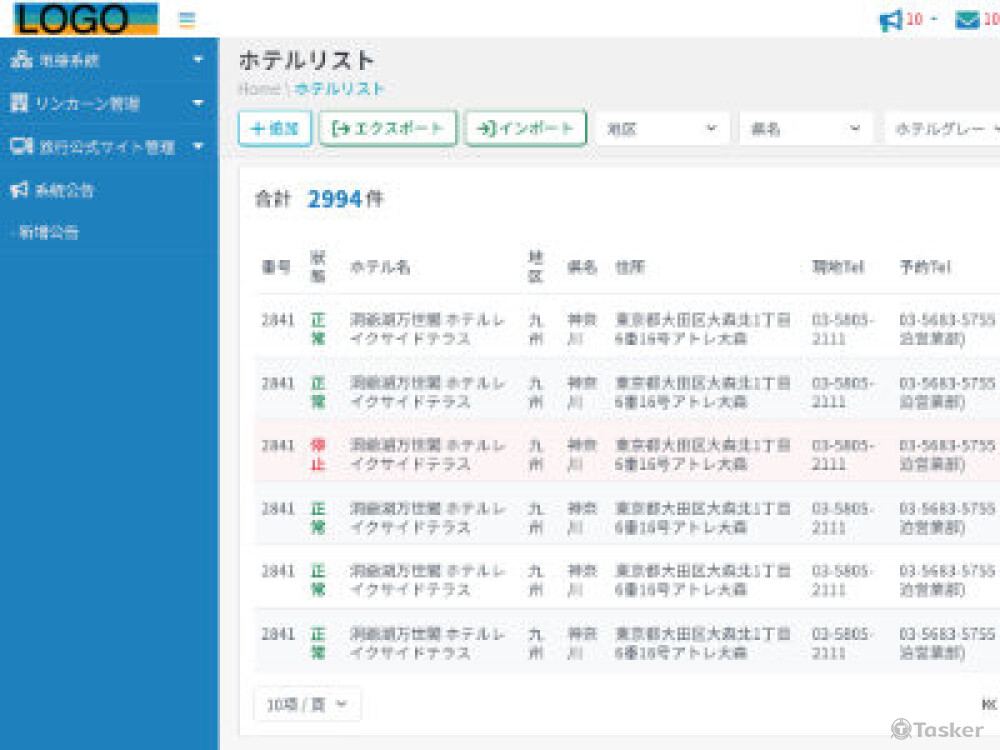
Task: Click the 県名 column header in the table
Action: (x=582, y=267)
